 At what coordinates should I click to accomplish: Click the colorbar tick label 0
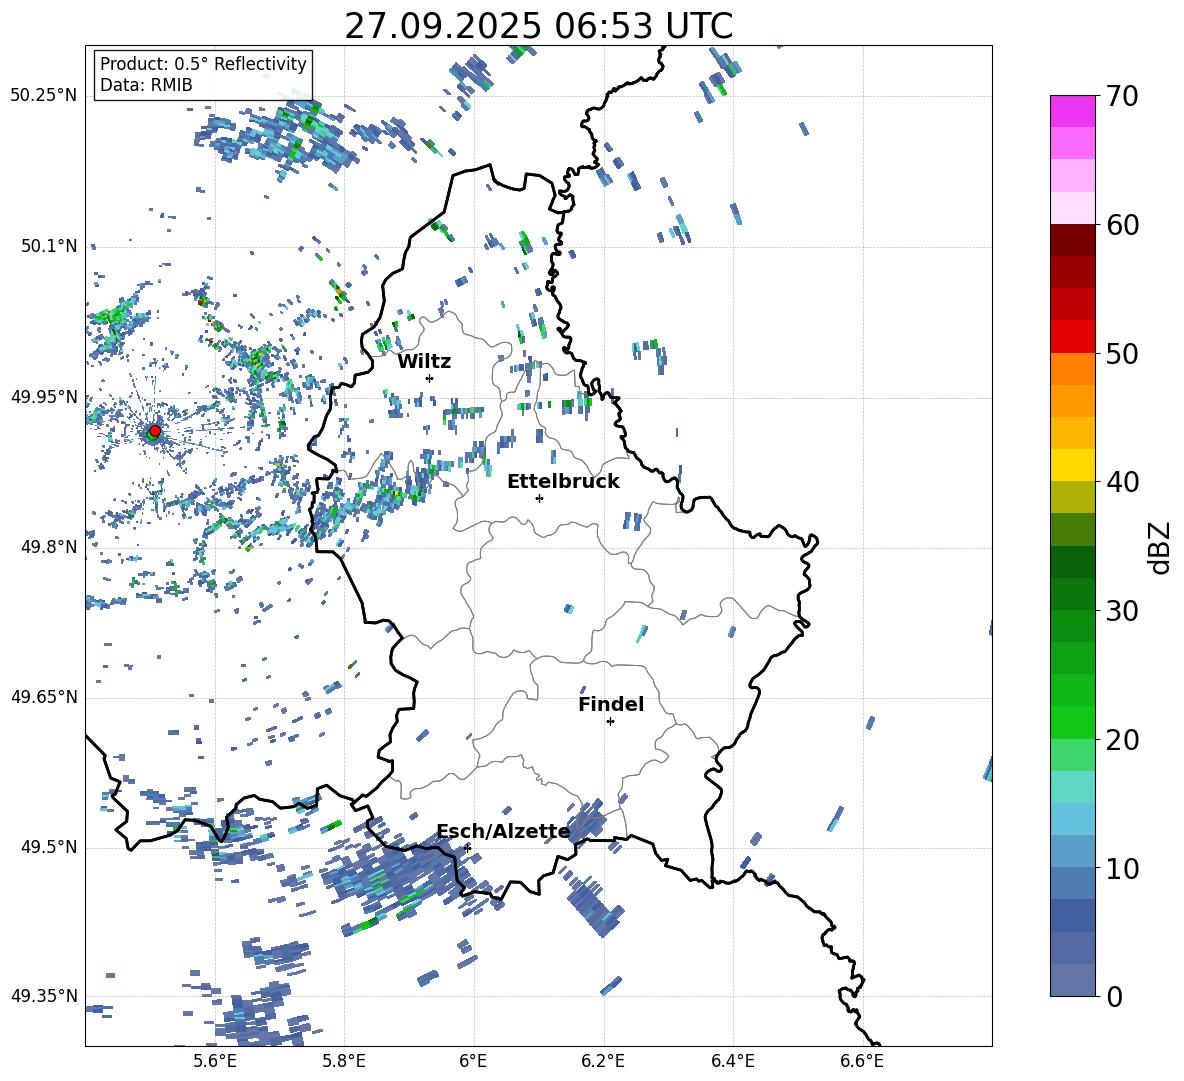coord(1114,996)
